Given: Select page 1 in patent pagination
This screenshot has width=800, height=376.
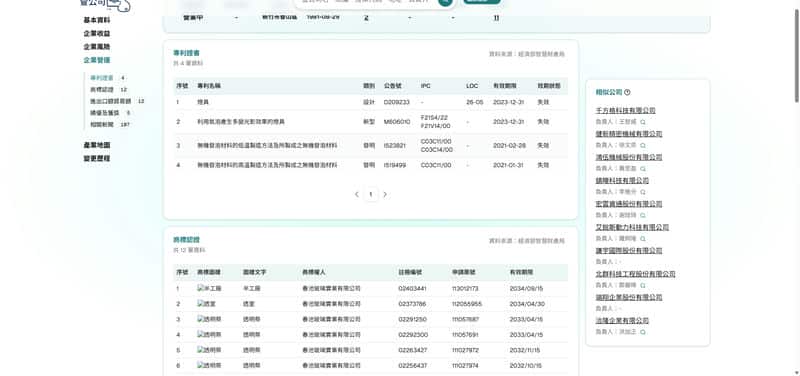Looking at the screenshot, I should coord(371,194).
